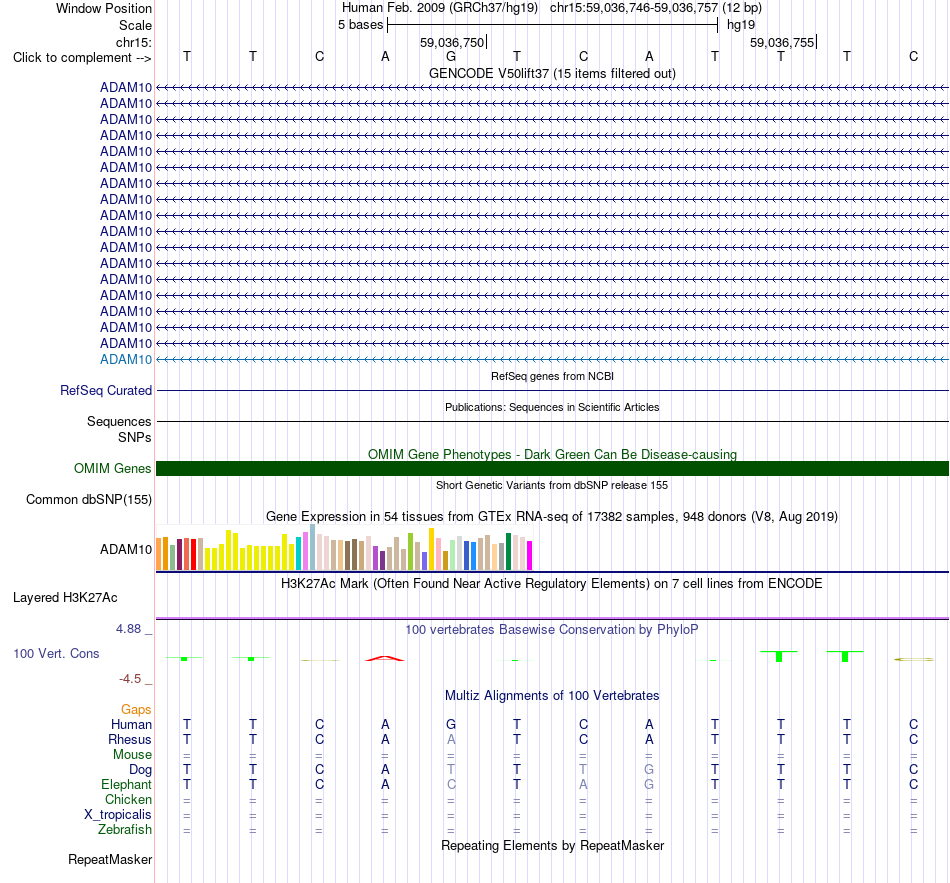Open 'Multiz Alignments of 100 Vertebrates' title

tap(552, 696)
